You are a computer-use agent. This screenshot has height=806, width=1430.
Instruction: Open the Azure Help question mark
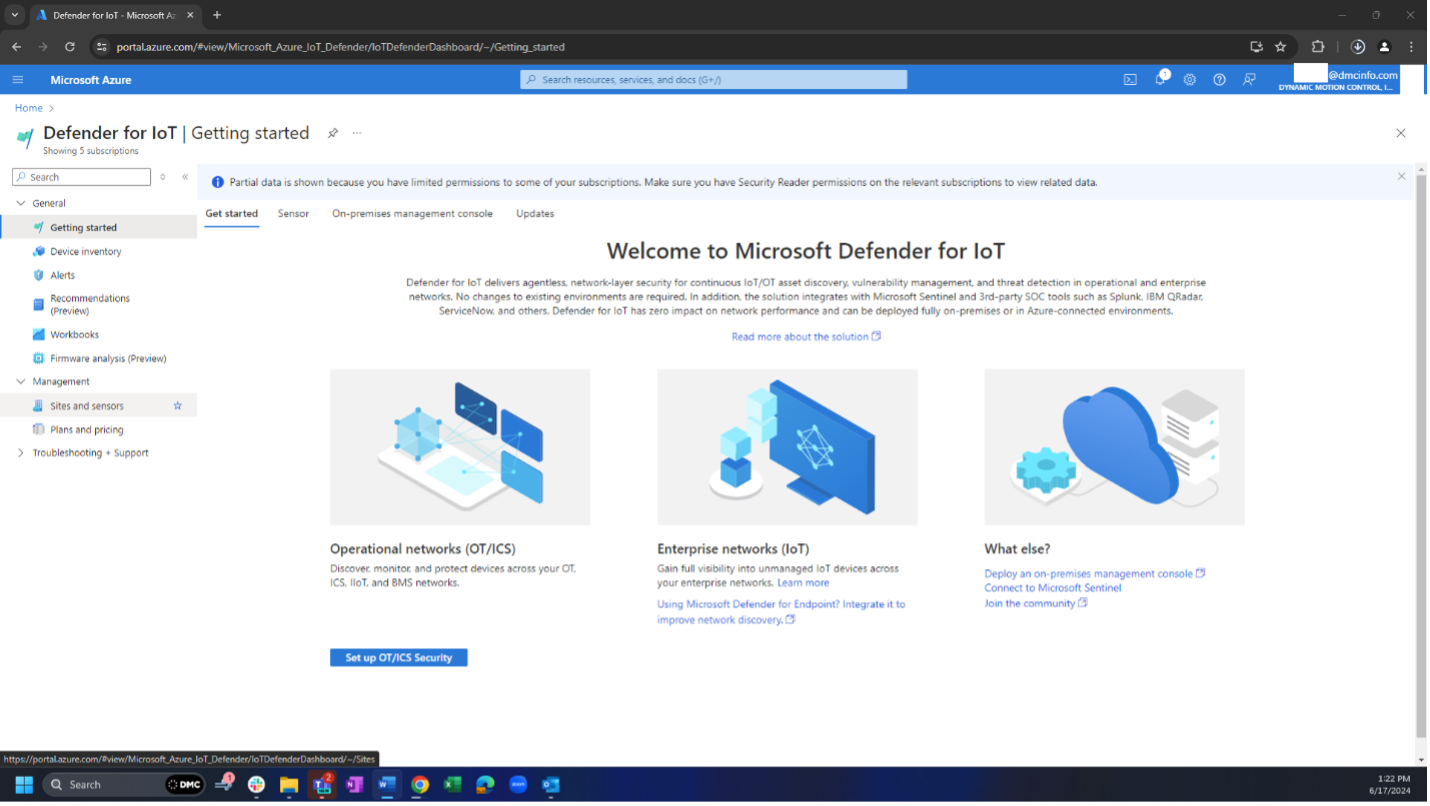[x=1219, y=80]
